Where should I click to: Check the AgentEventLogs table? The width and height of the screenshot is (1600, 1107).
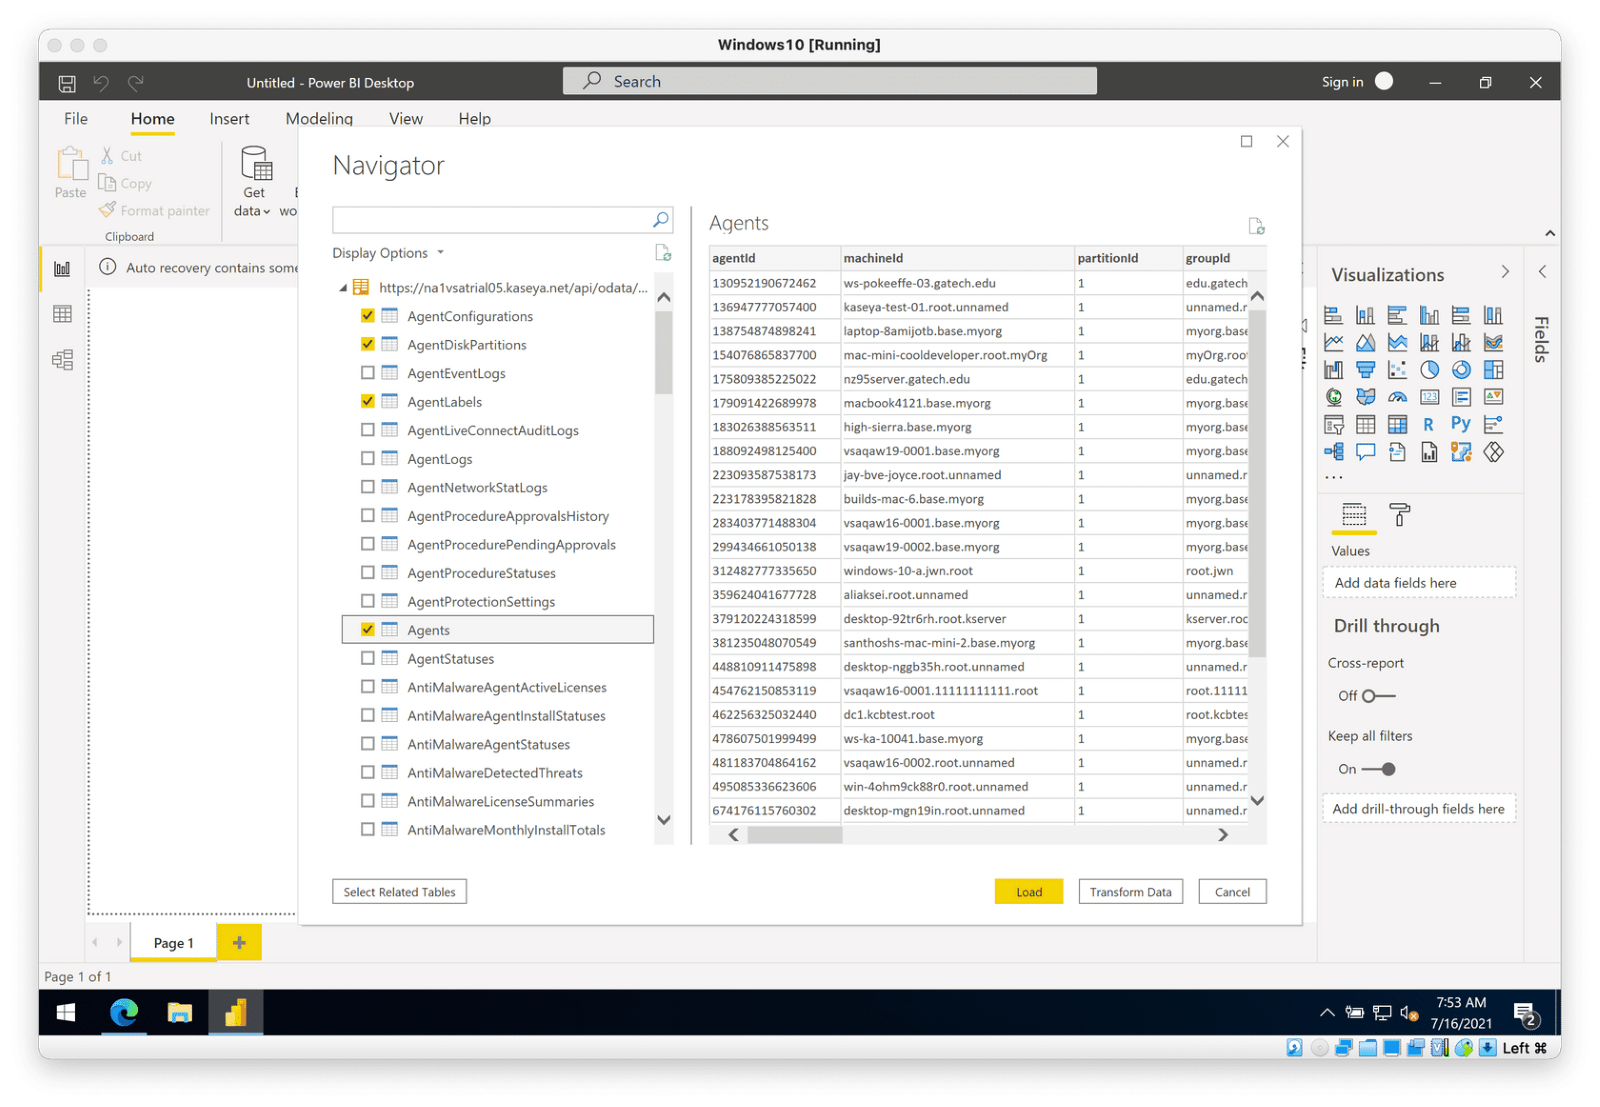point(368,373)
